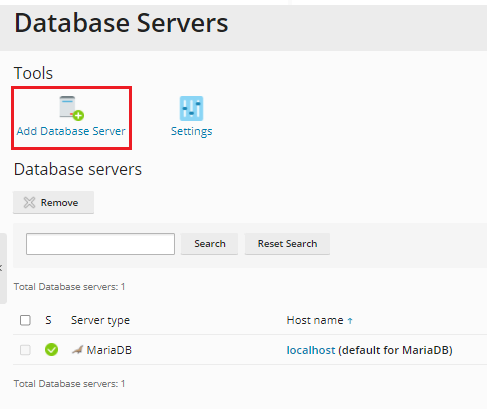The image size is (488, 411).
Task: Click the Remove button
Action: coord(53,202)
